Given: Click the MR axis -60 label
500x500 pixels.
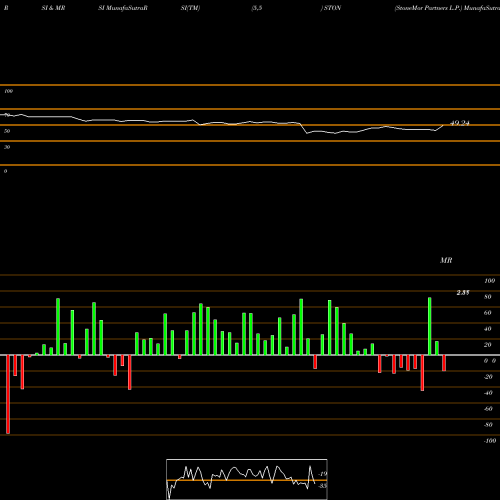Looking at the screenshot, I should pyautogui.click(x=488, y=409).
